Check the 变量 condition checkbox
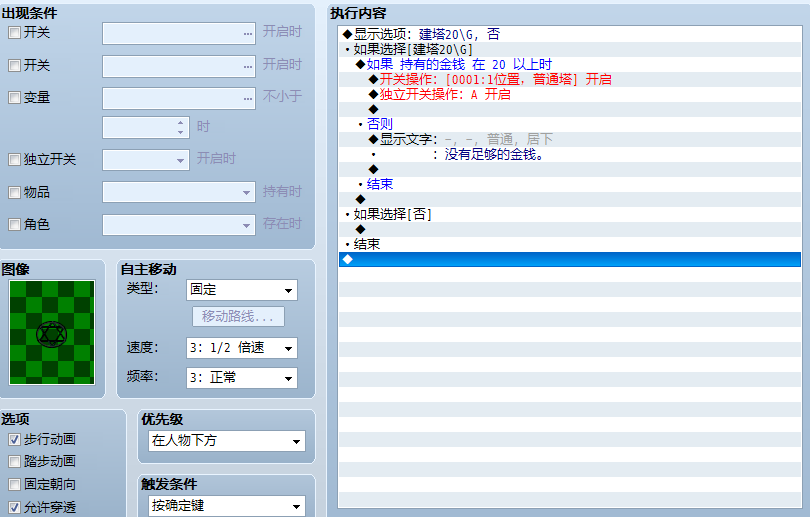This screenshot has width=810, height=517. pyautogui.click(x=14, y=98)
